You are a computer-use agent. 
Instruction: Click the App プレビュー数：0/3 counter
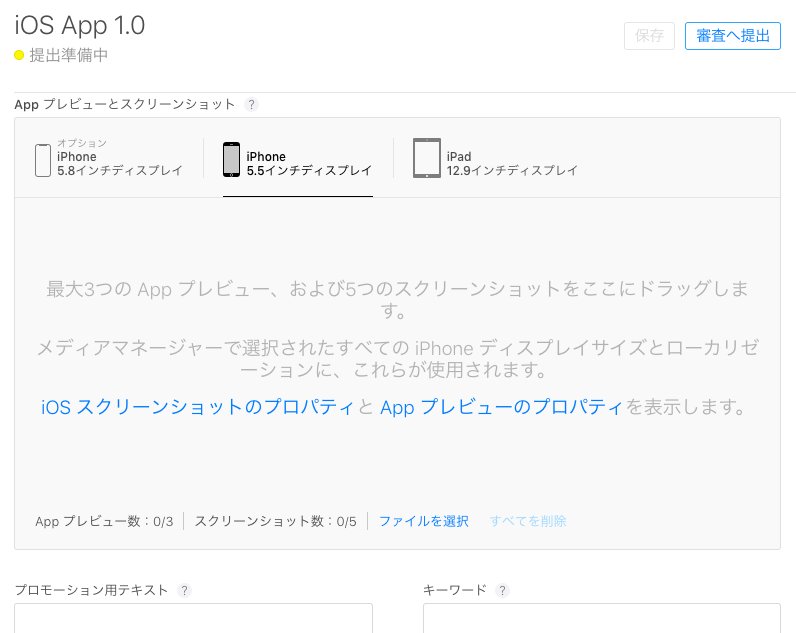tap(104, 521)
